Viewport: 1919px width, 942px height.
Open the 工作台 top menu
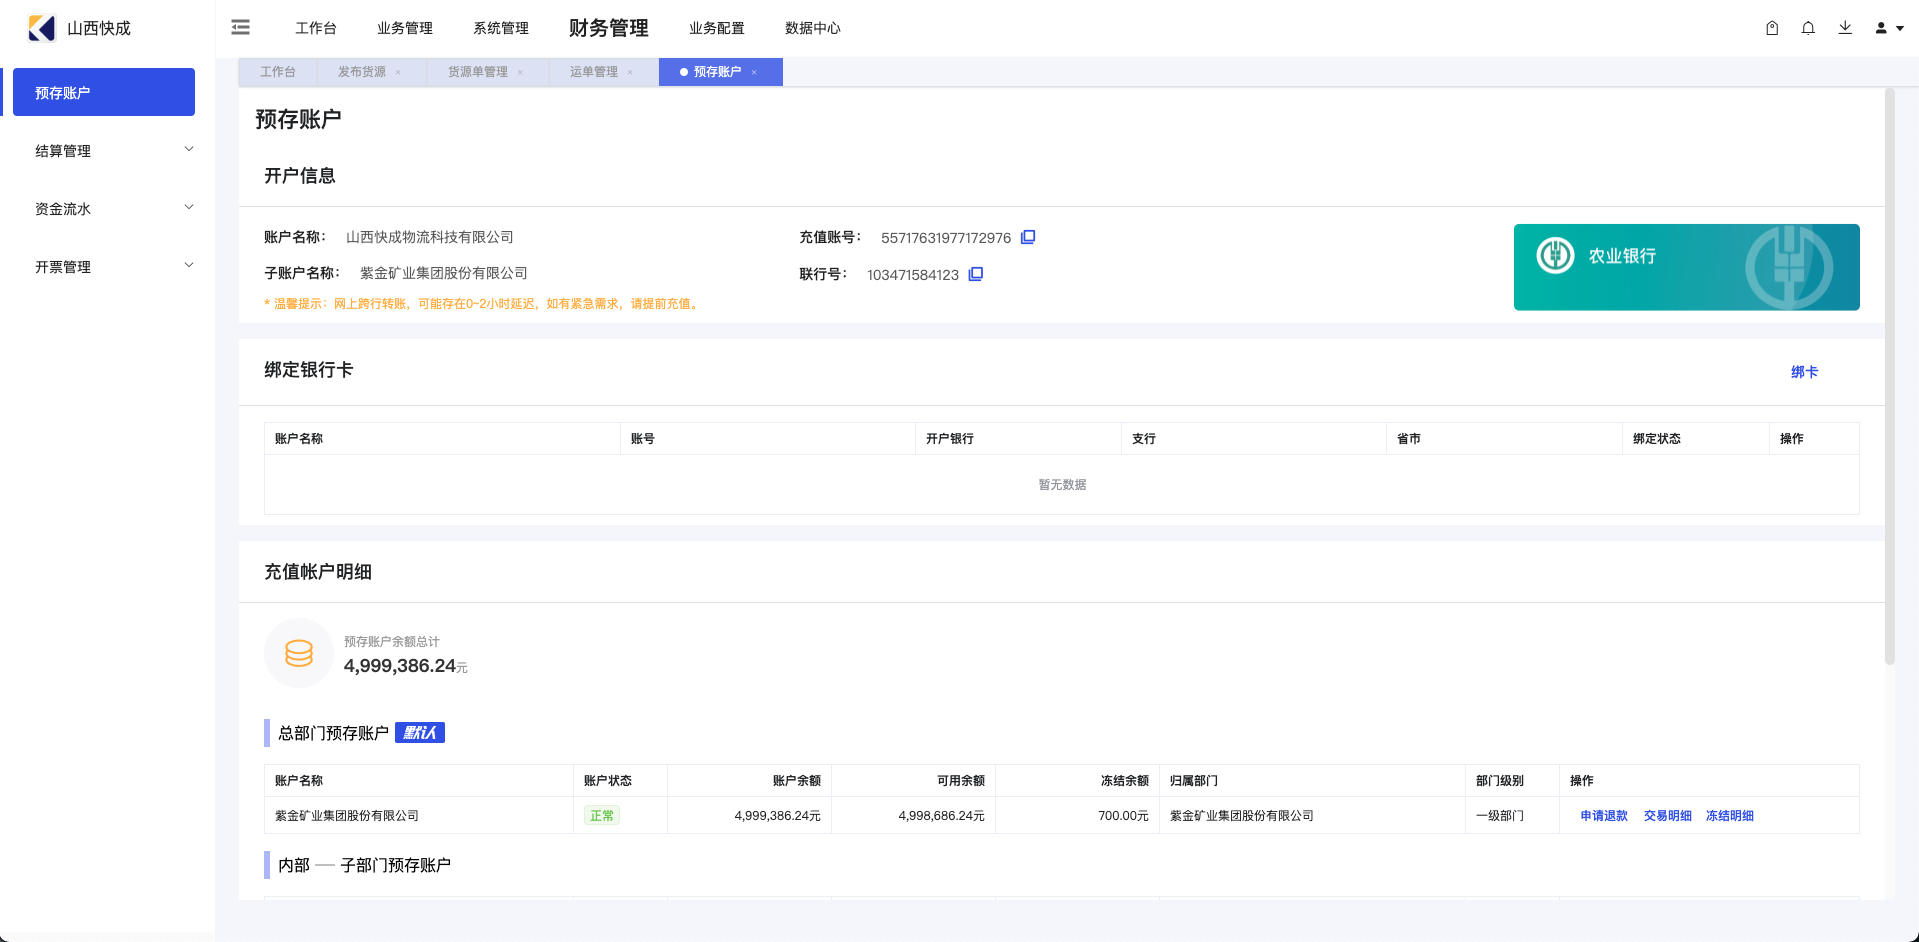click(x=316, y=28)
